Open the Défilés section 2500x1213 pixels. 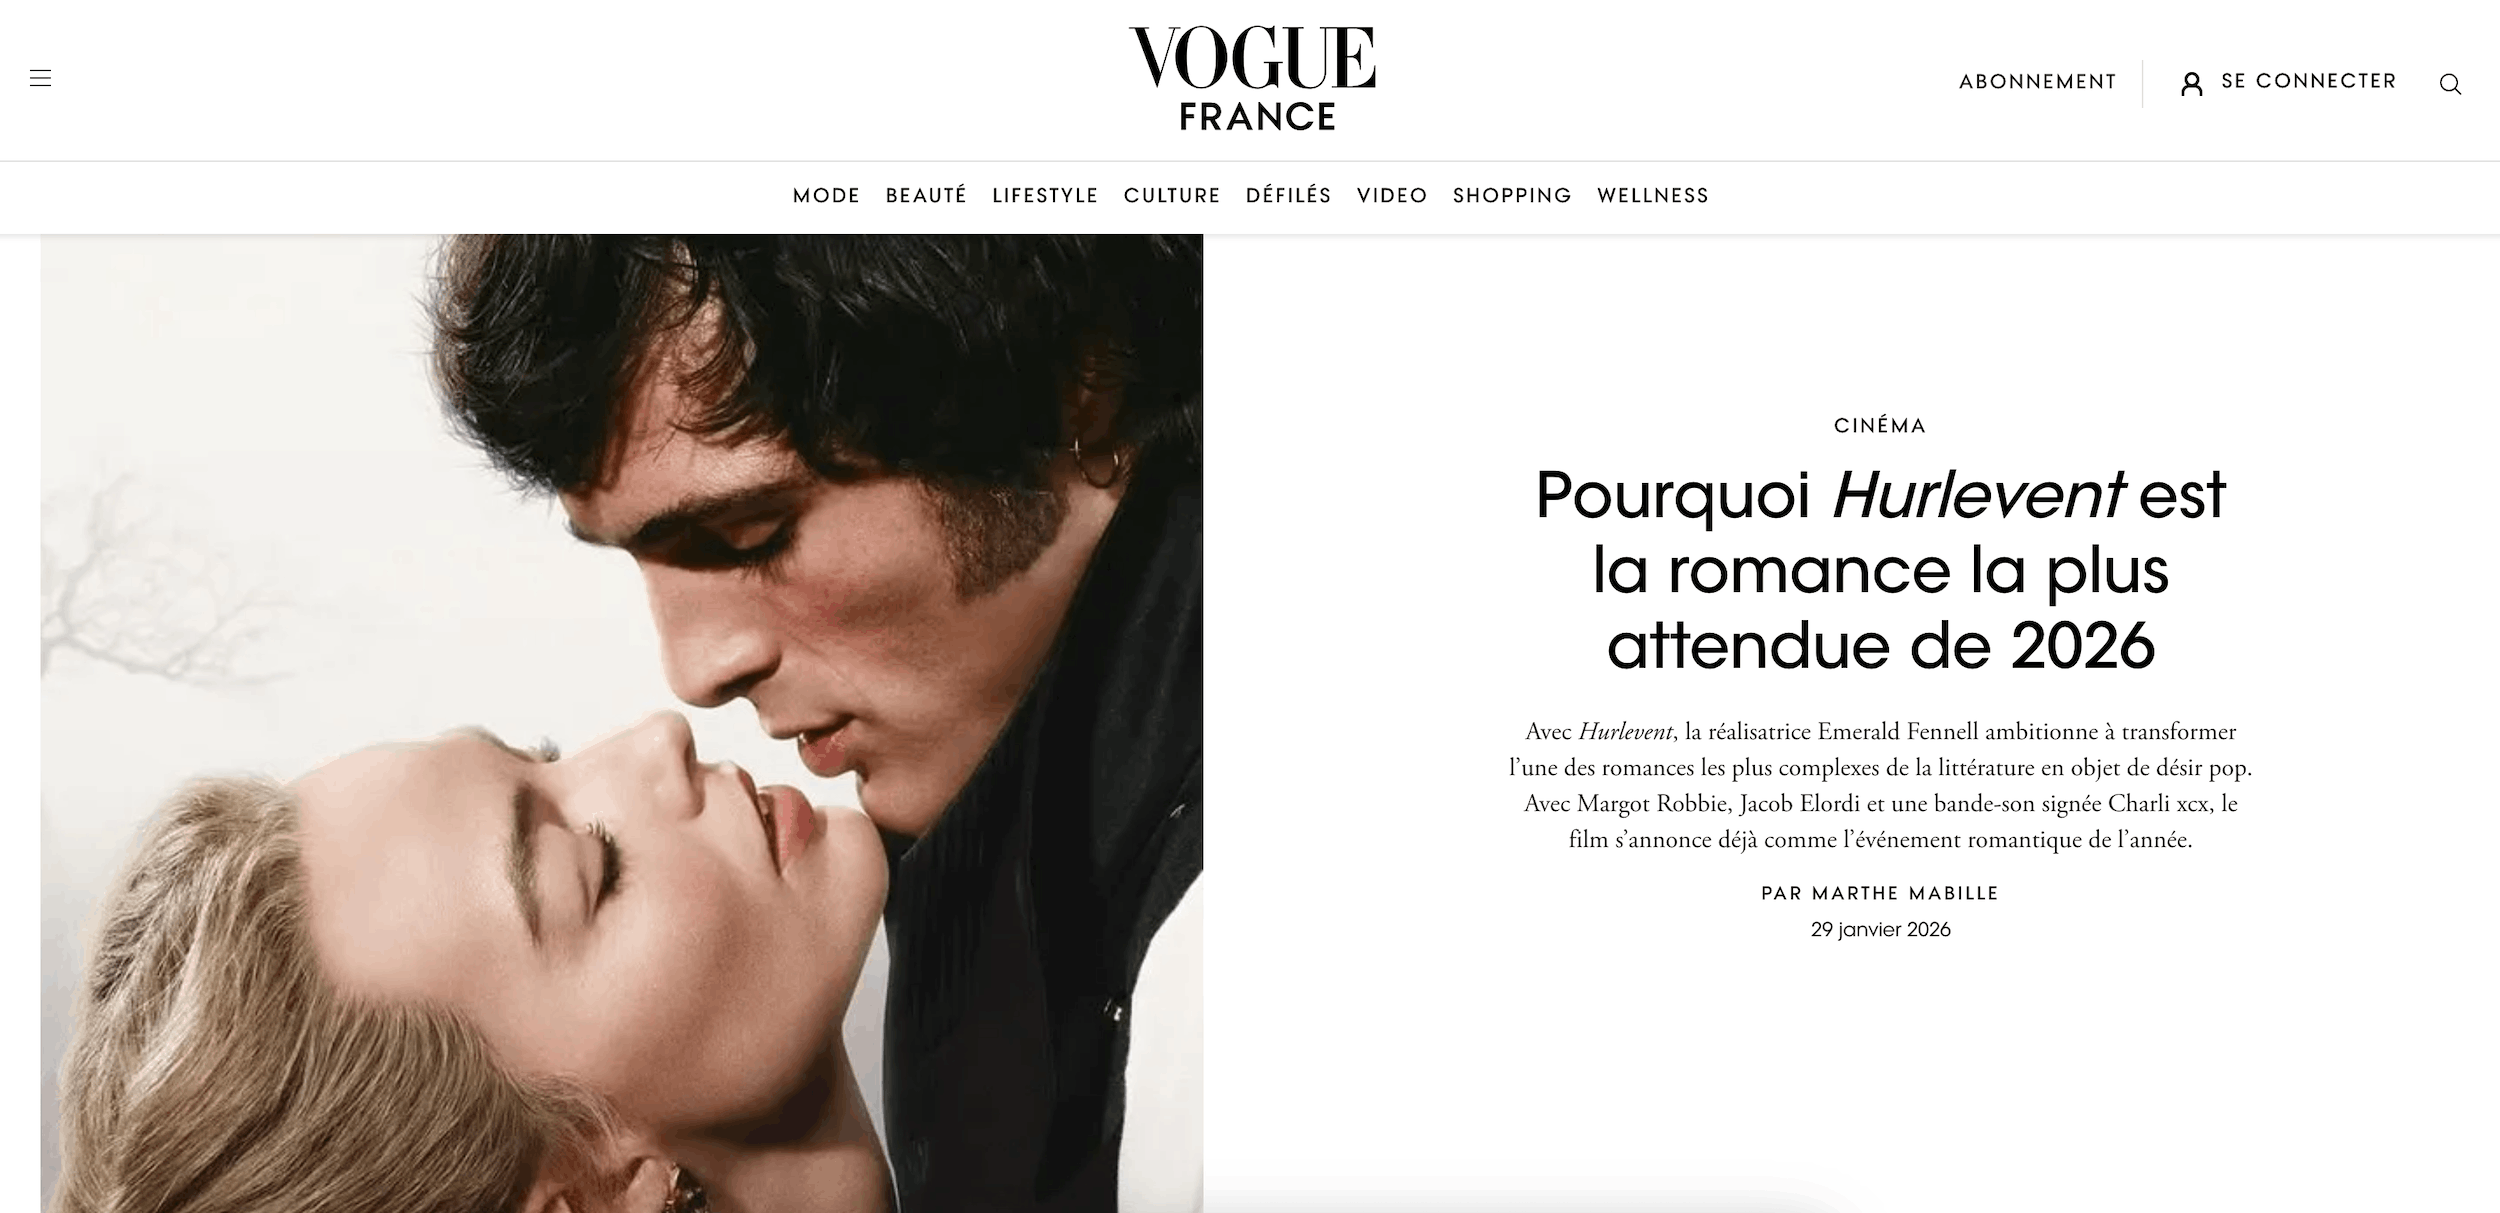[x=1288, y=196]
